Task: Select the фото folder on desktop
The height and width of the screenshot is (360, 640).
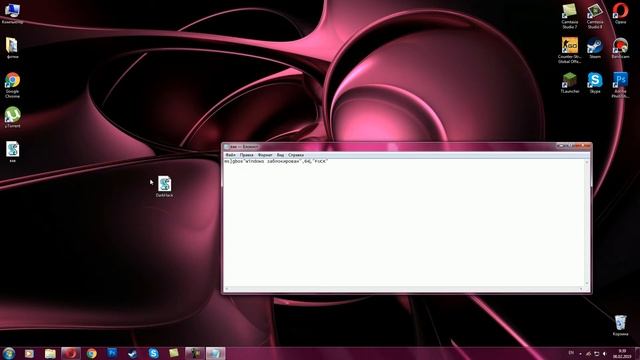Action: tap(12, 48)
